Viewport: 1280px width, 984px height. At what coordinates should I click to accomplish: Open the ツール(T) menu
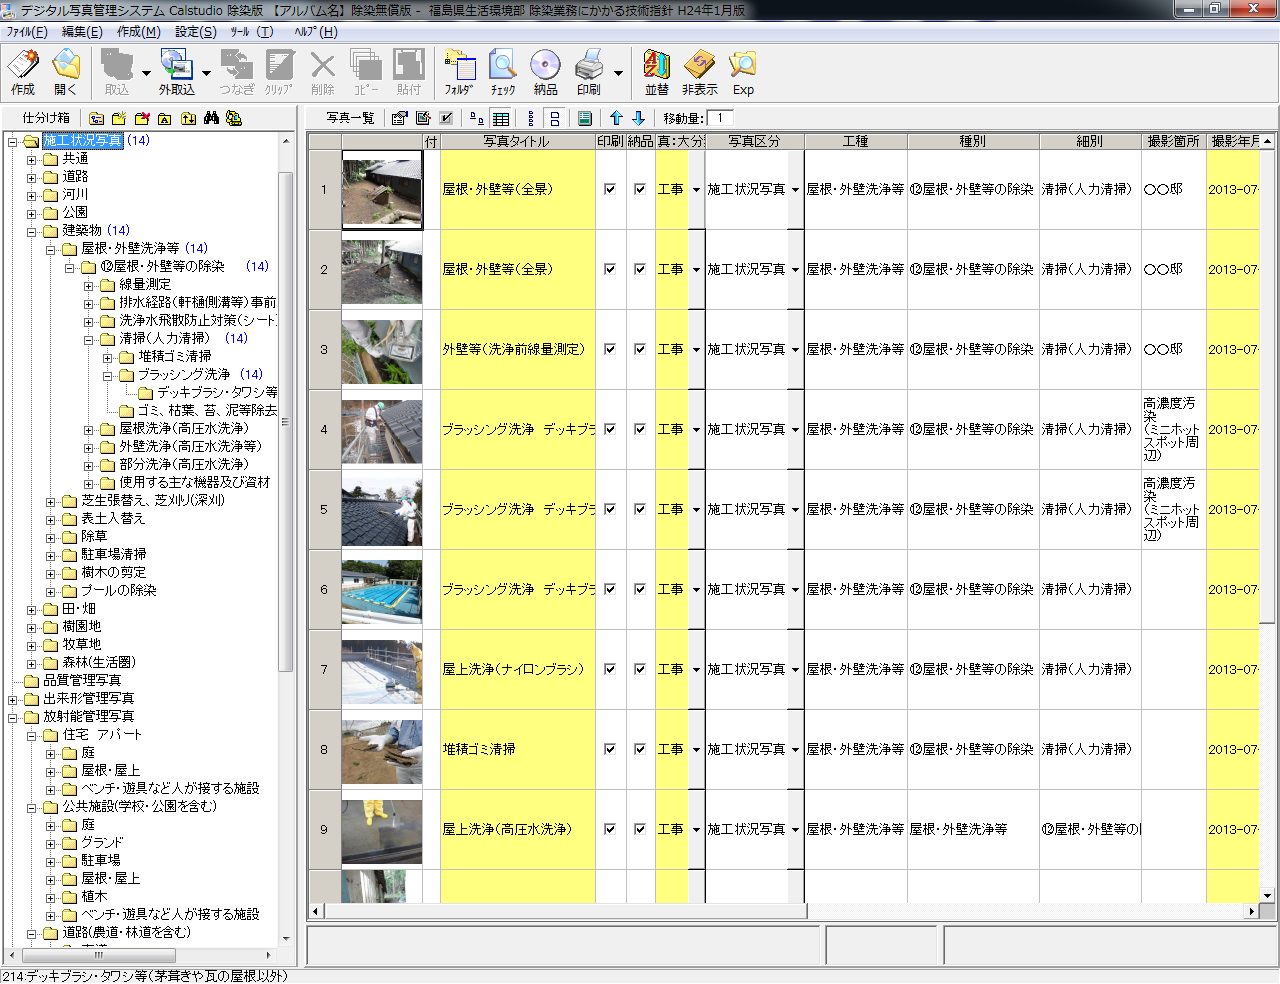pos(252,32)
